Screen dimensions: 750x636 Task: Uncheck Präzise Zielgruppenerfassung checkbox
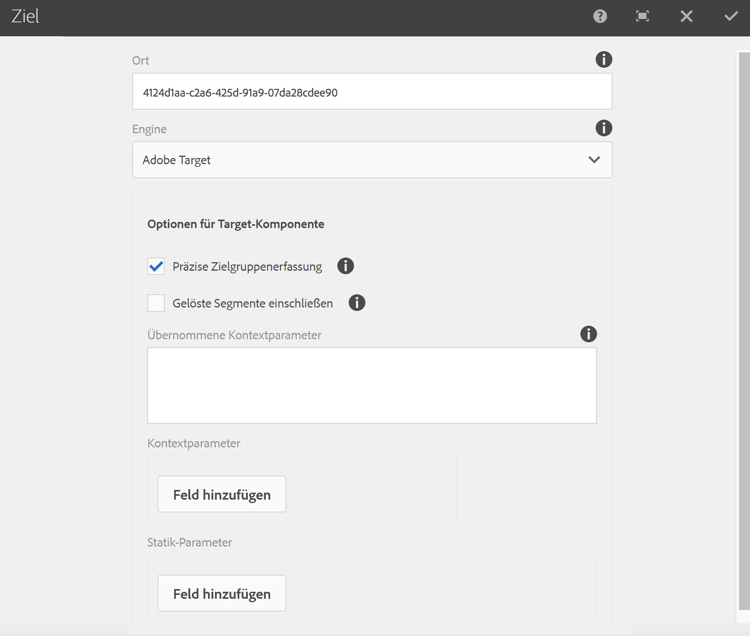(x=156, y=267)
